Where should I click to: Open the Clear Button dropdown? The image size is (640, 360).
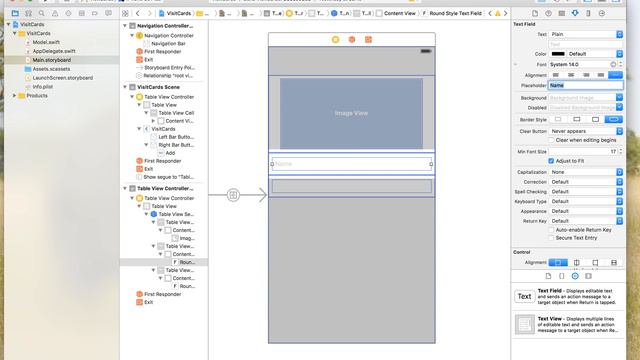pyautogui.click(x=586, y=131)
